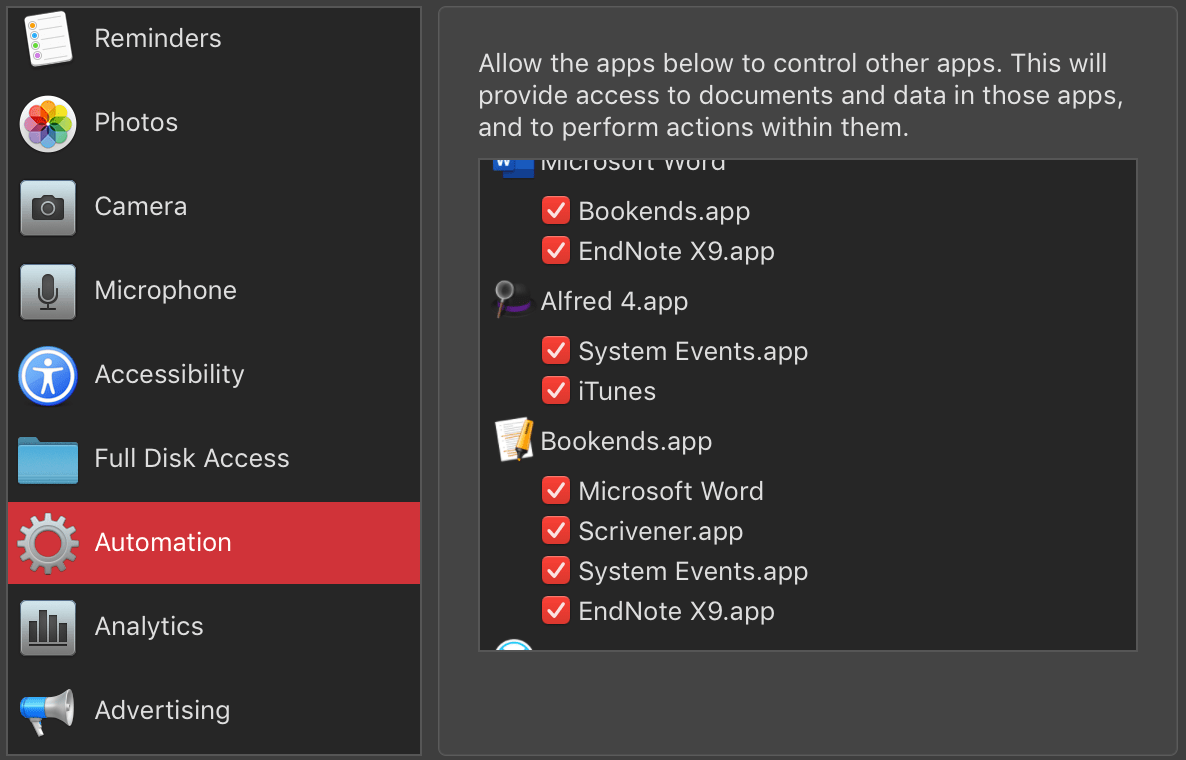
Task: Click the Camera icon in sidebar
Action: (x=48, y=207)
